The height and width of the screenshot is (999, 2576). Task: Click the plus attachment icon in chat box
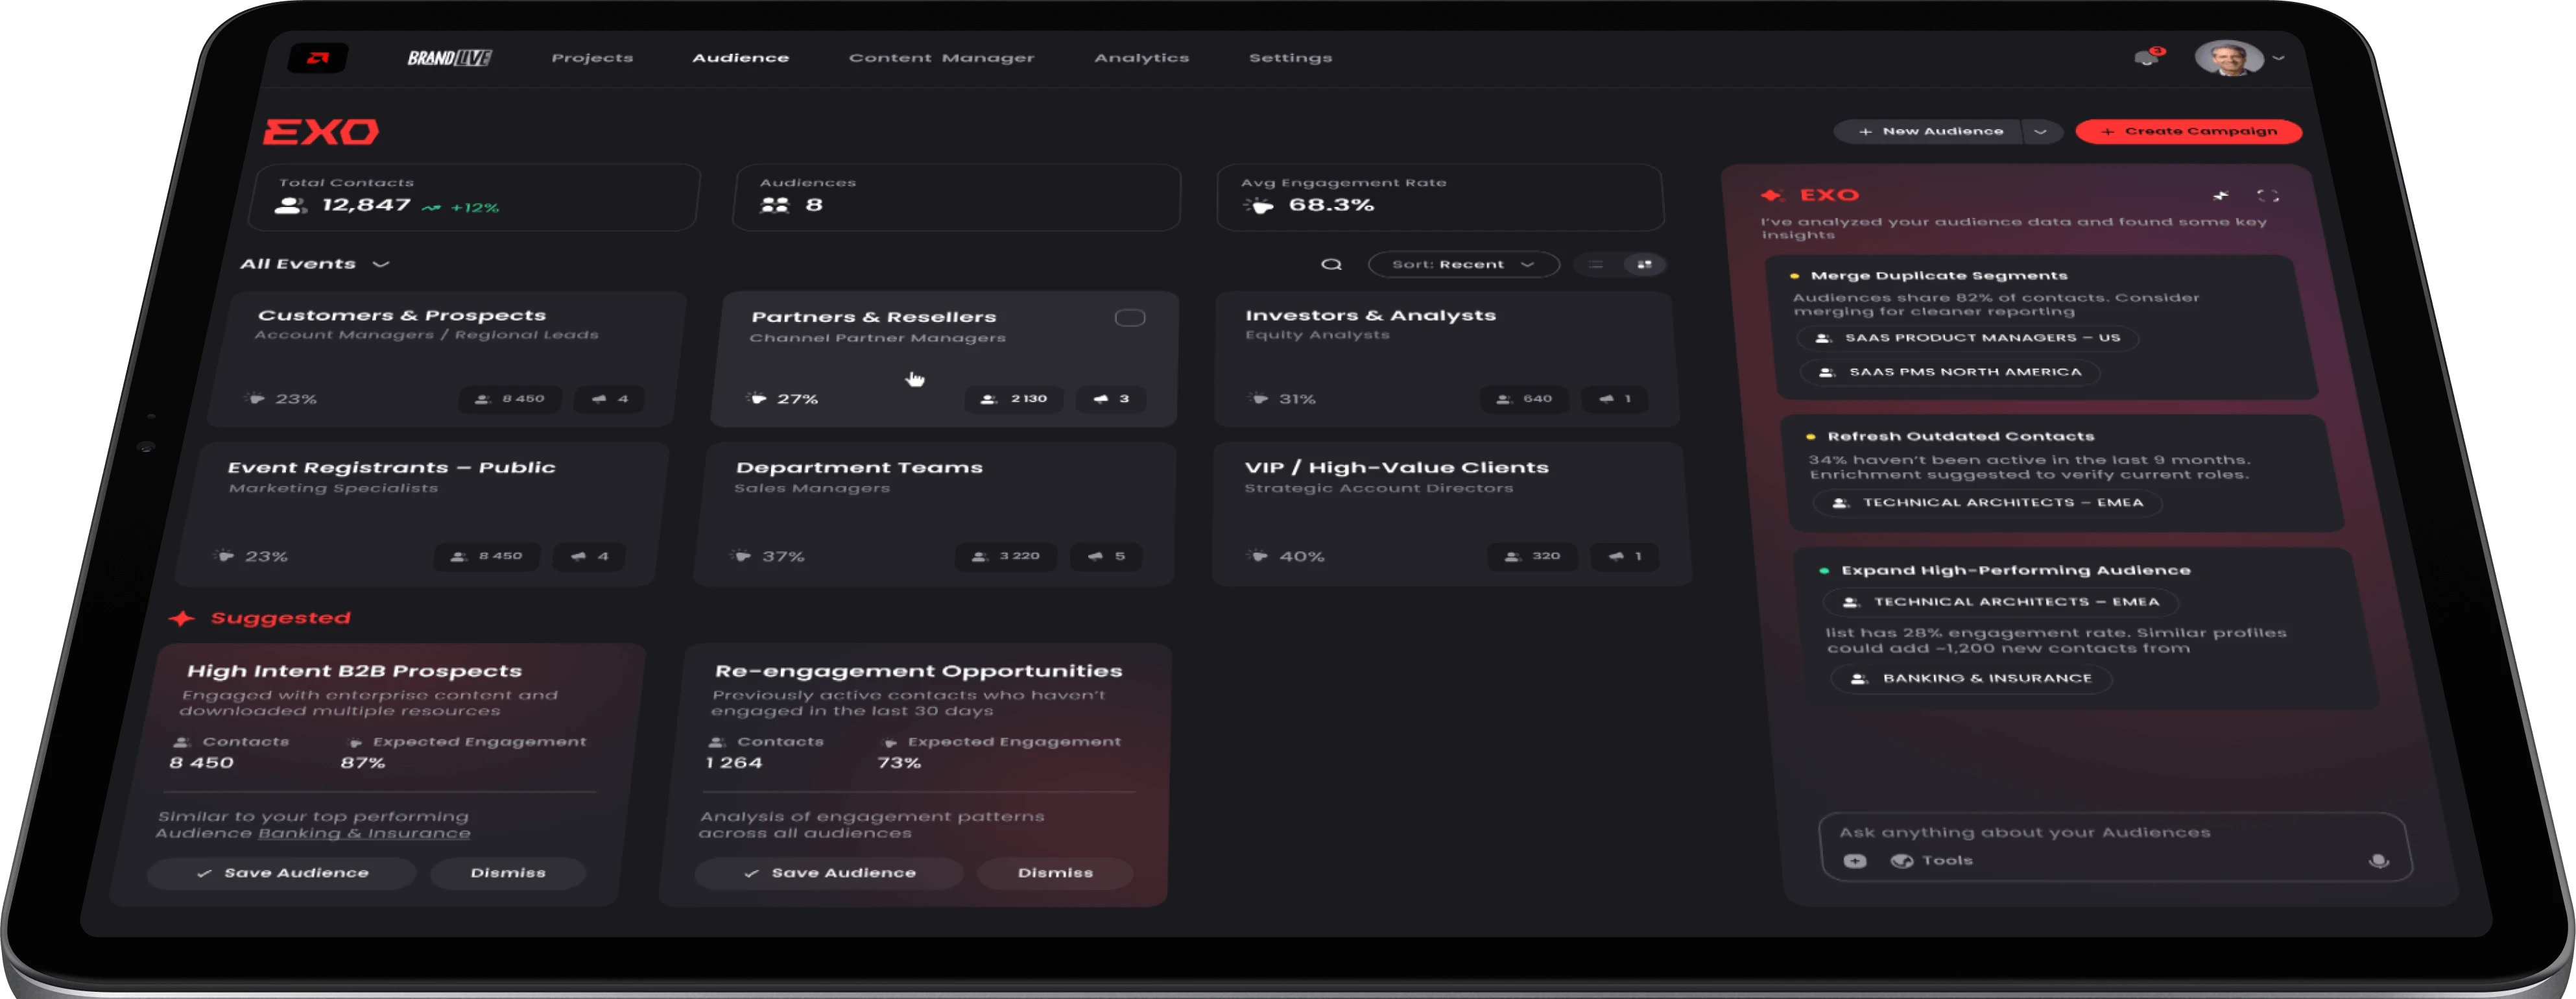(x=1855, y=861)
